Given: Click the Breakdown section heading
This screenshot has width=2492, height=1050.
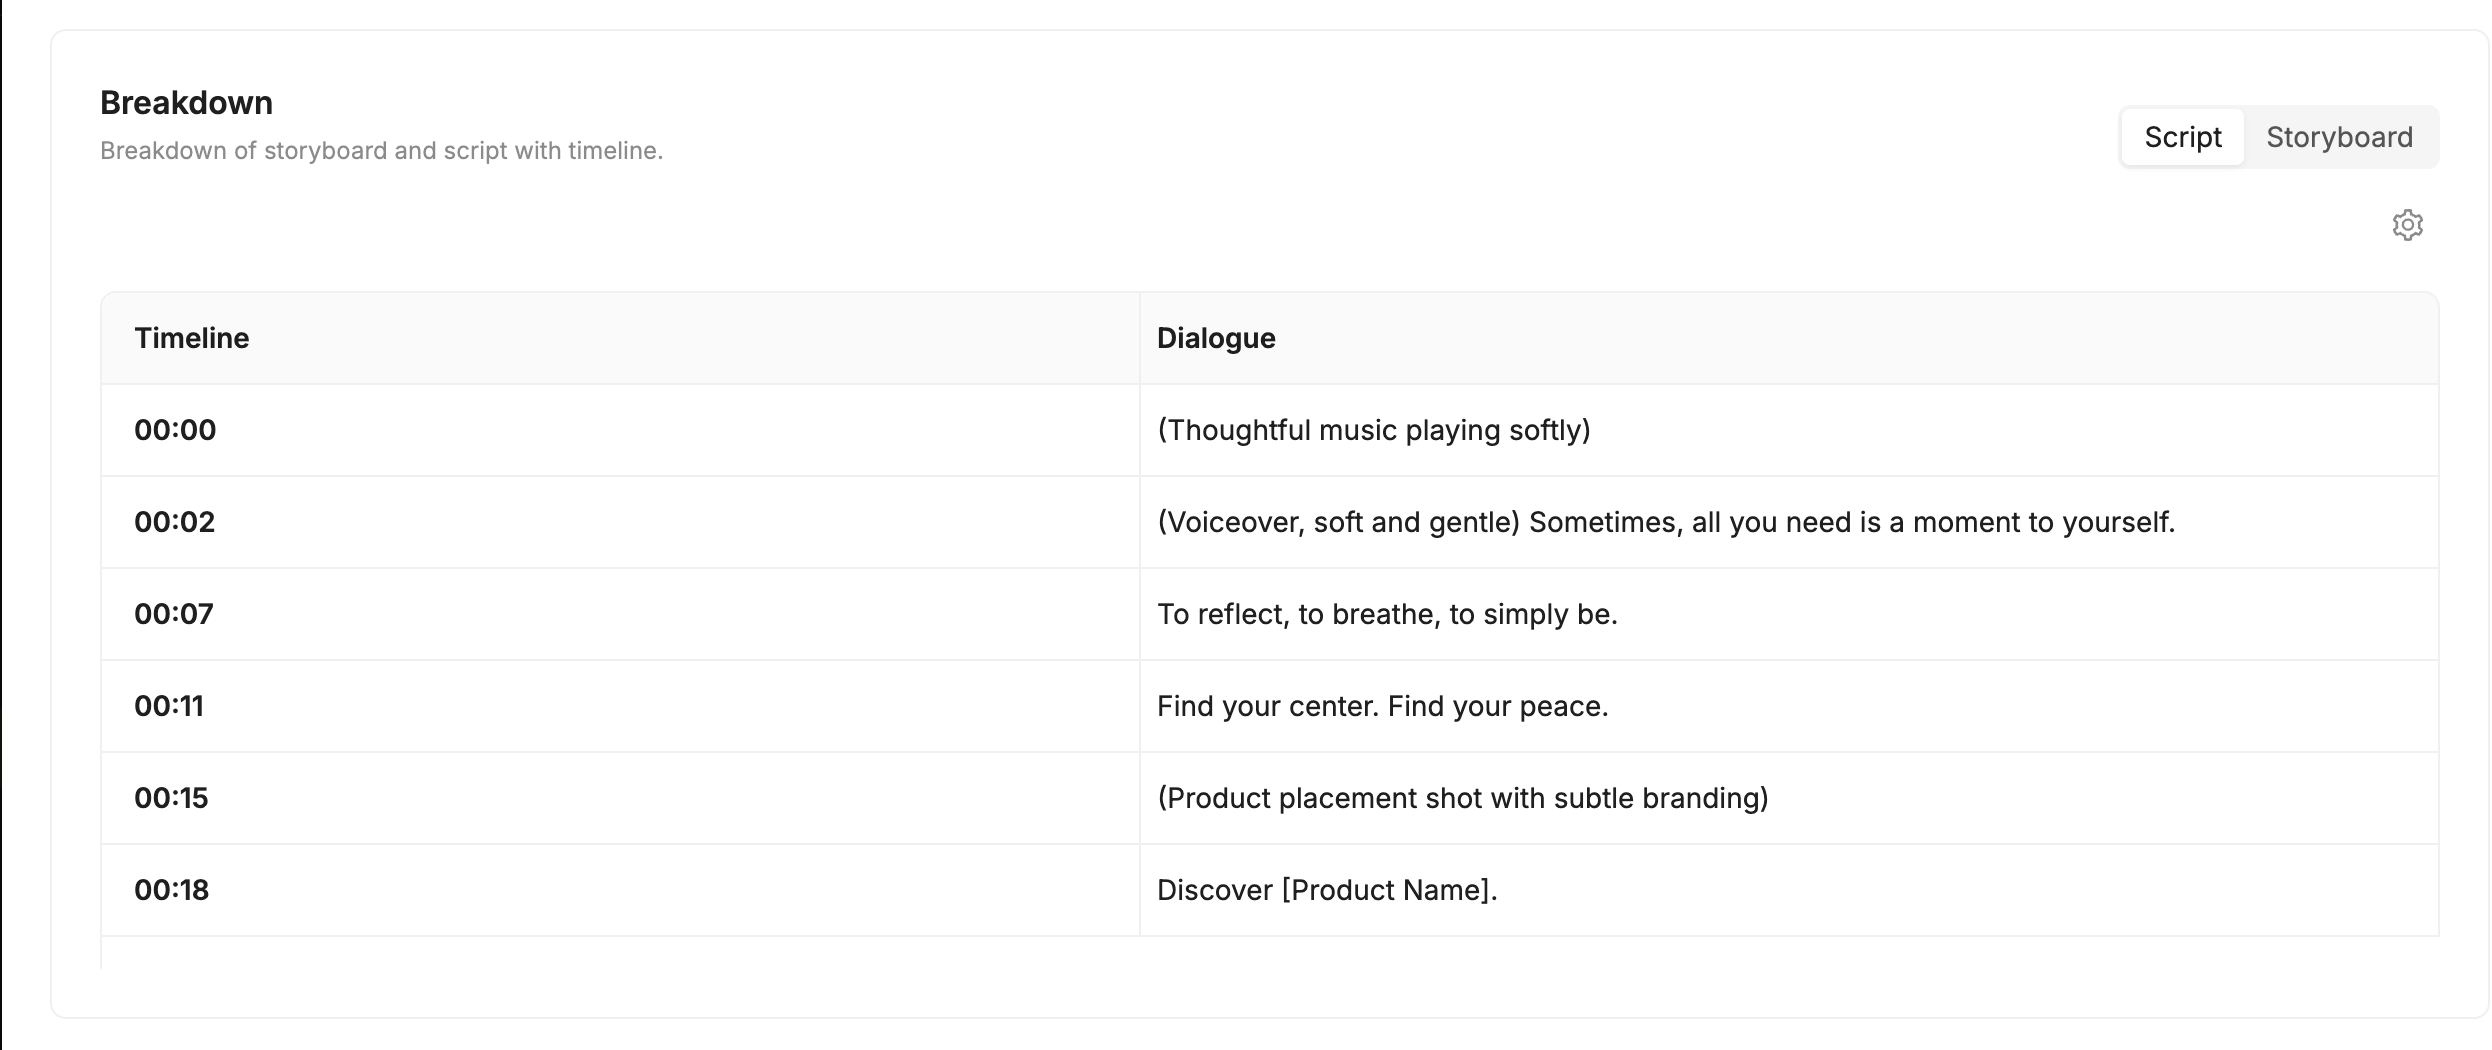Looking at the screenshot, I should (x=187, y=103).
